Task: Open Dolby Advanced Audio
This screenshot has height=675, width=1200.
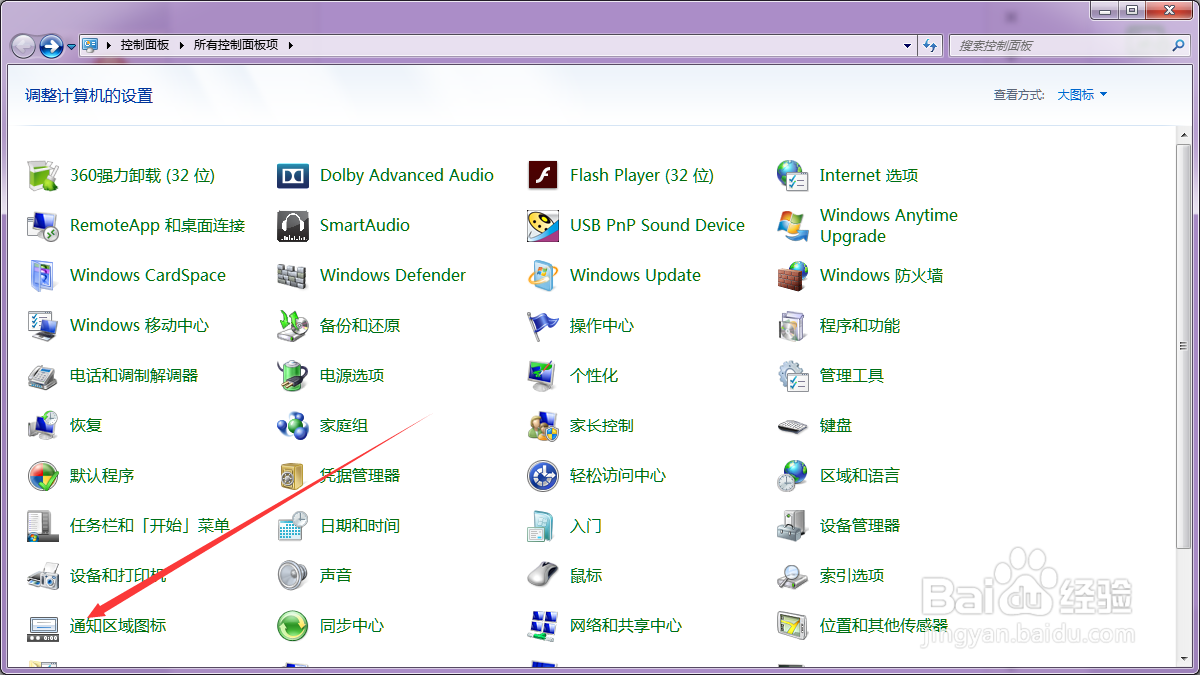Action: [406, 175]
